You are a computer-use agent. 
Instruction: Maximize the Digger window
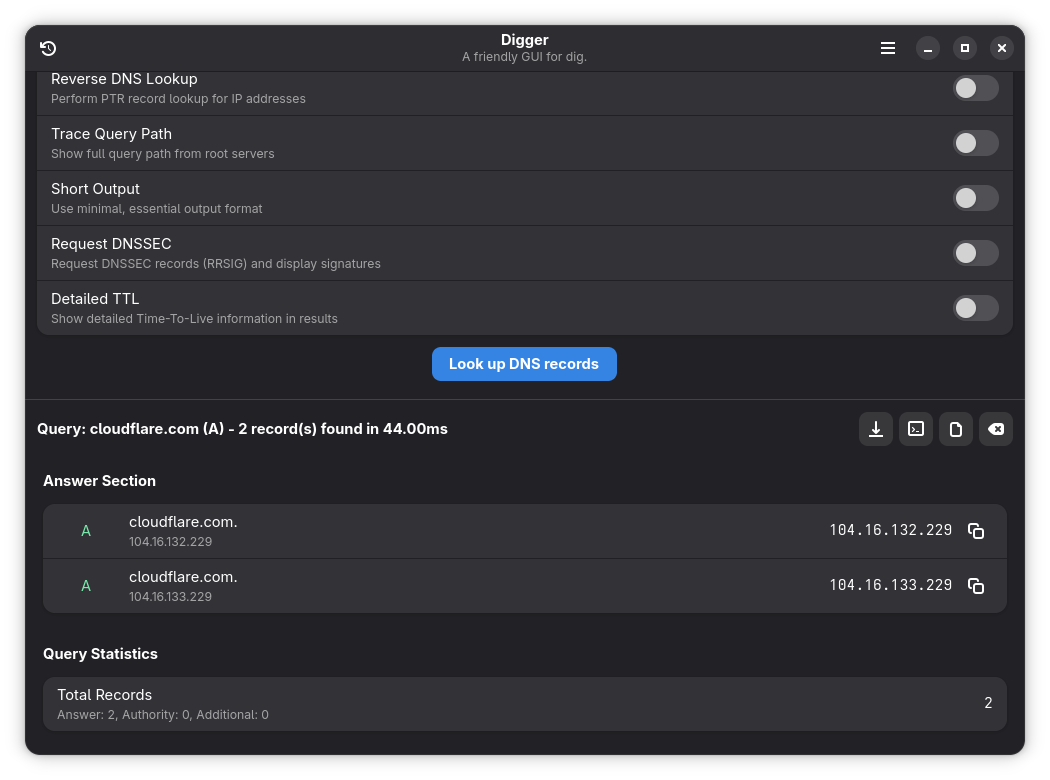964,48
